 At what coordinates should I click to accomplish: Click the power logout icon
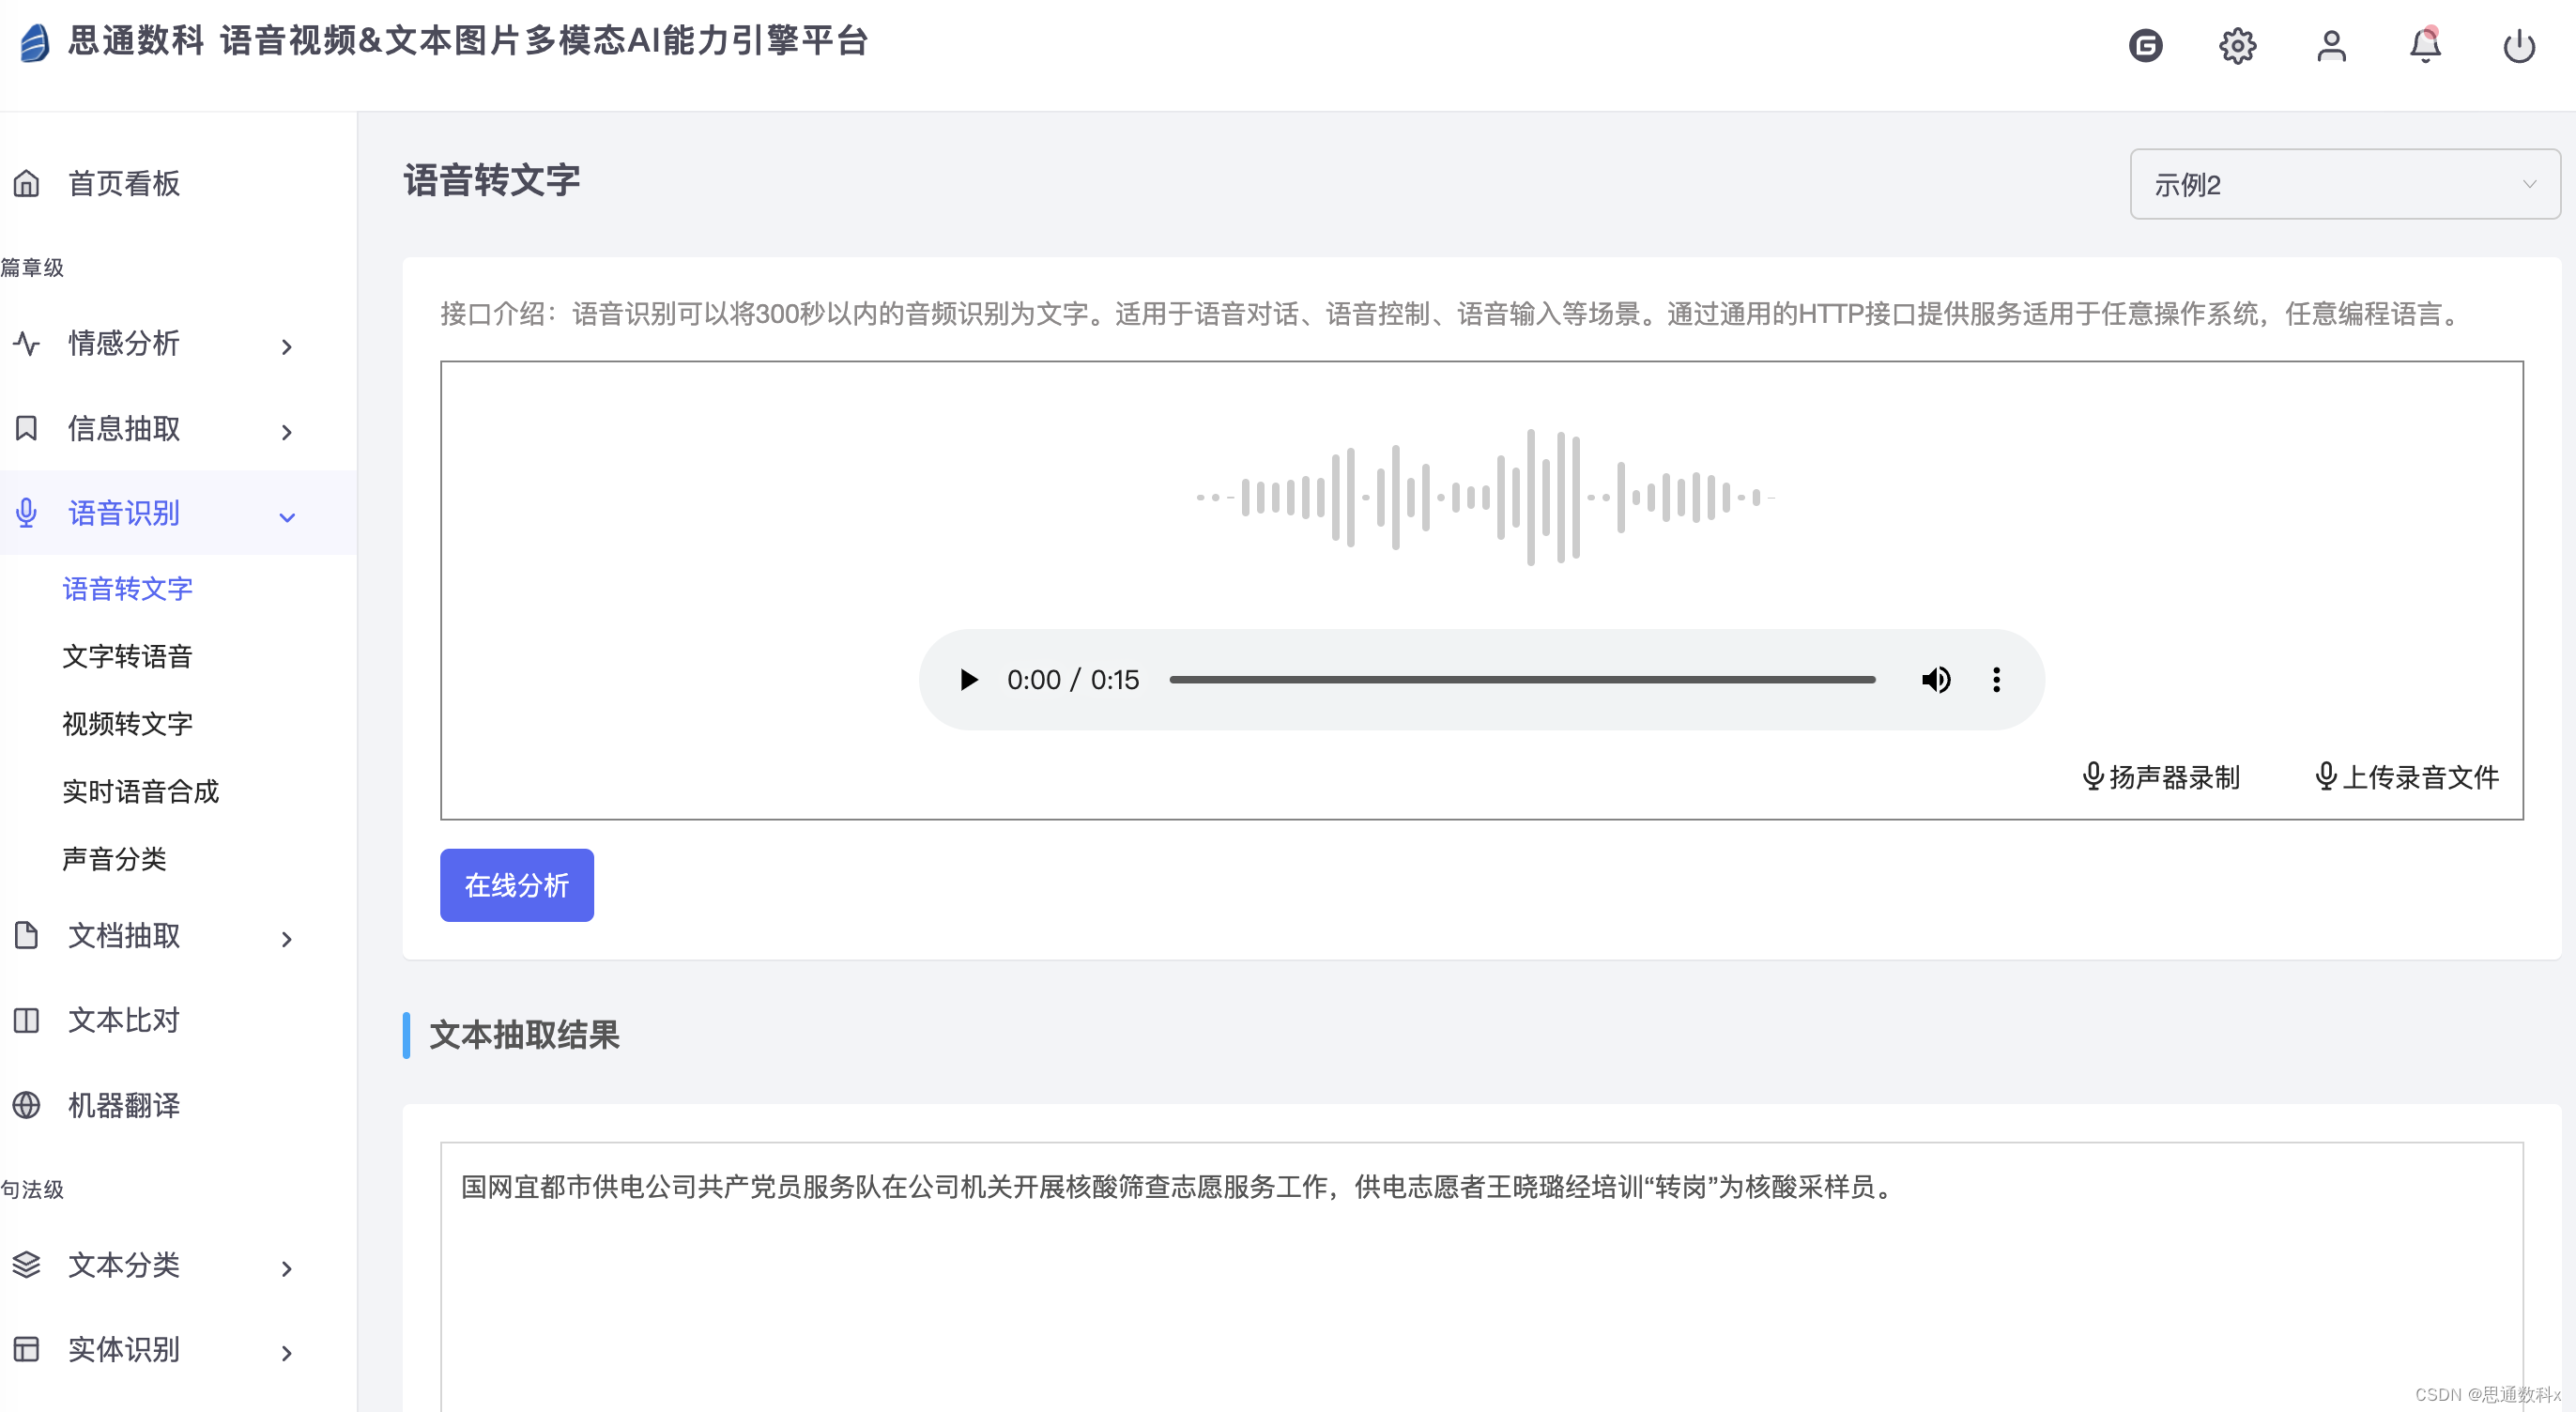pos(2518,46)
